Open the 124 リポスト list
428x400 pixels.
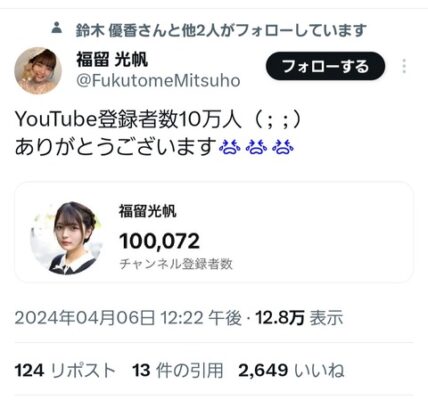pos(65,370)
